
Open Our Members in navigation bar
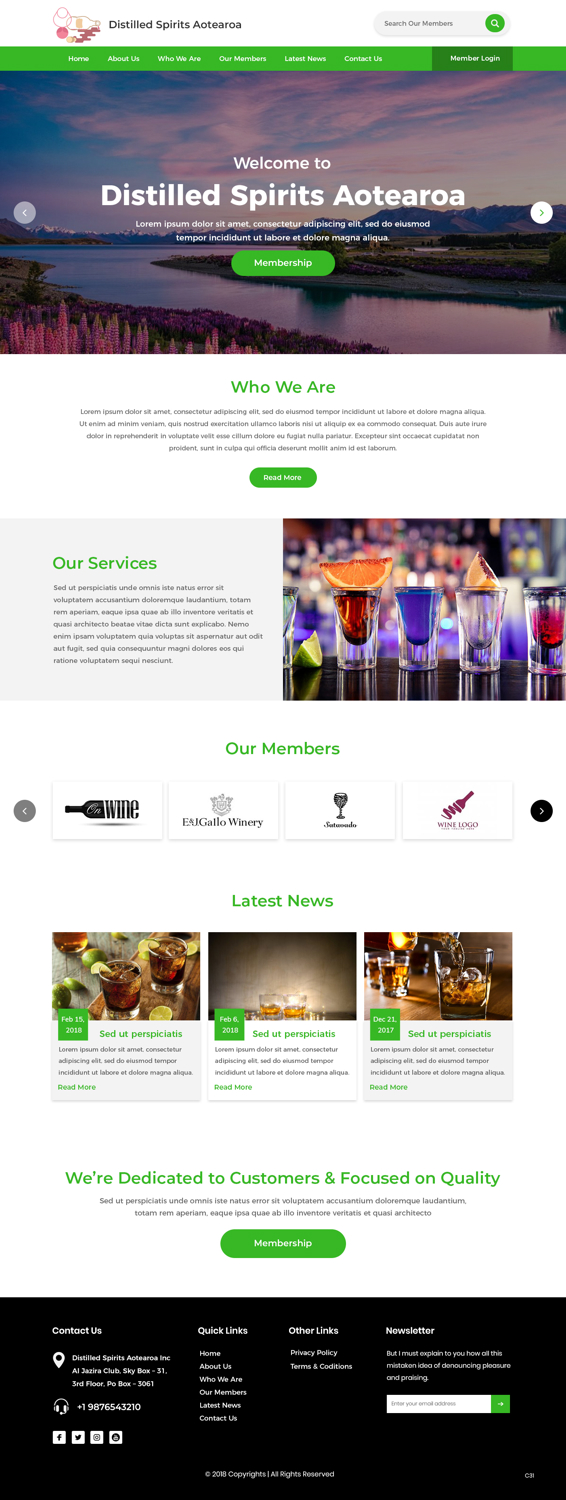point(243,59)
